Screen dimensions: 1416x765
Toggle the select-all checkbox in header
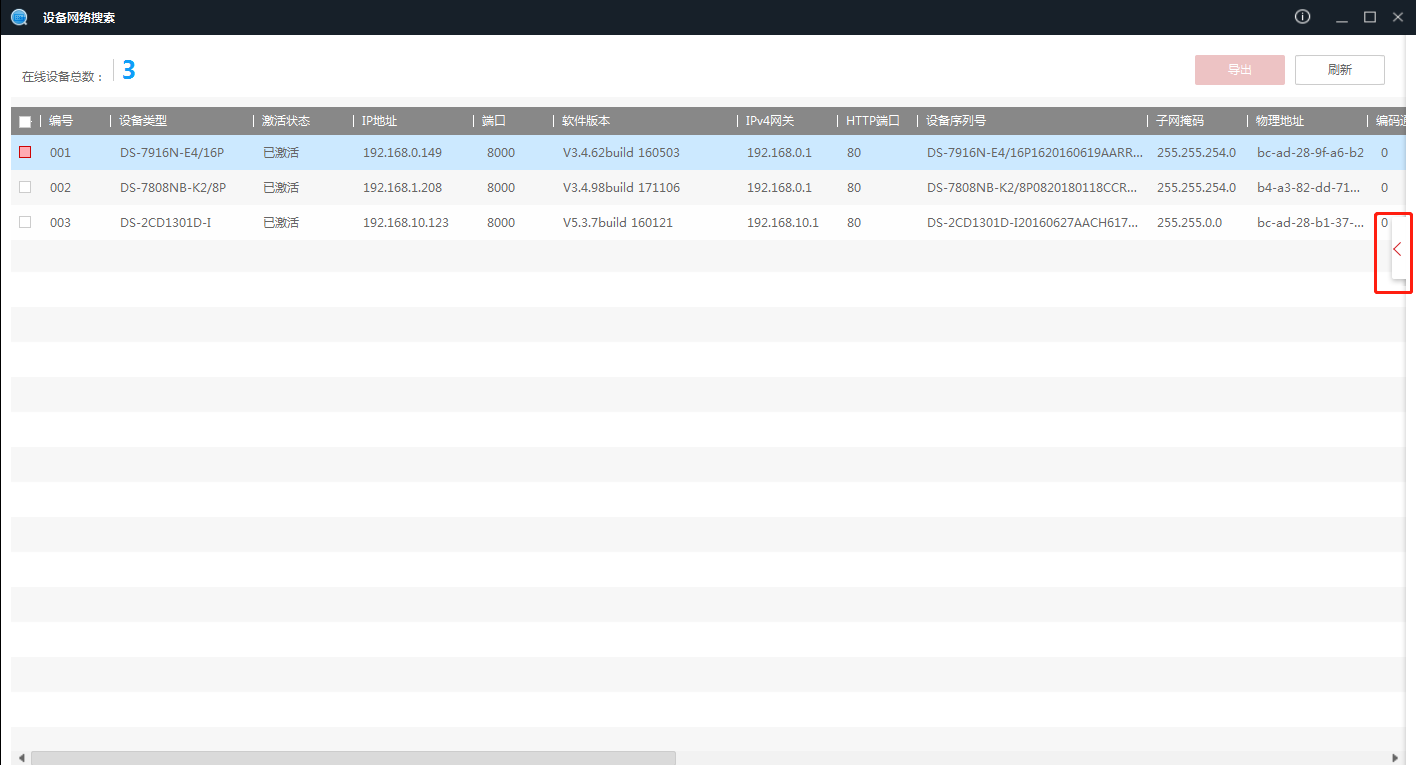(x=25, y=122)
